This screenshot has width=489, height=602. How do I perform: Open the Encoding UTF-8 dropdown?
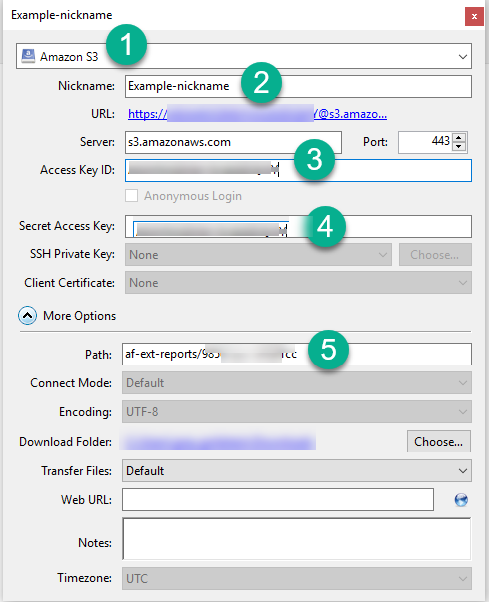click(297, 412)
